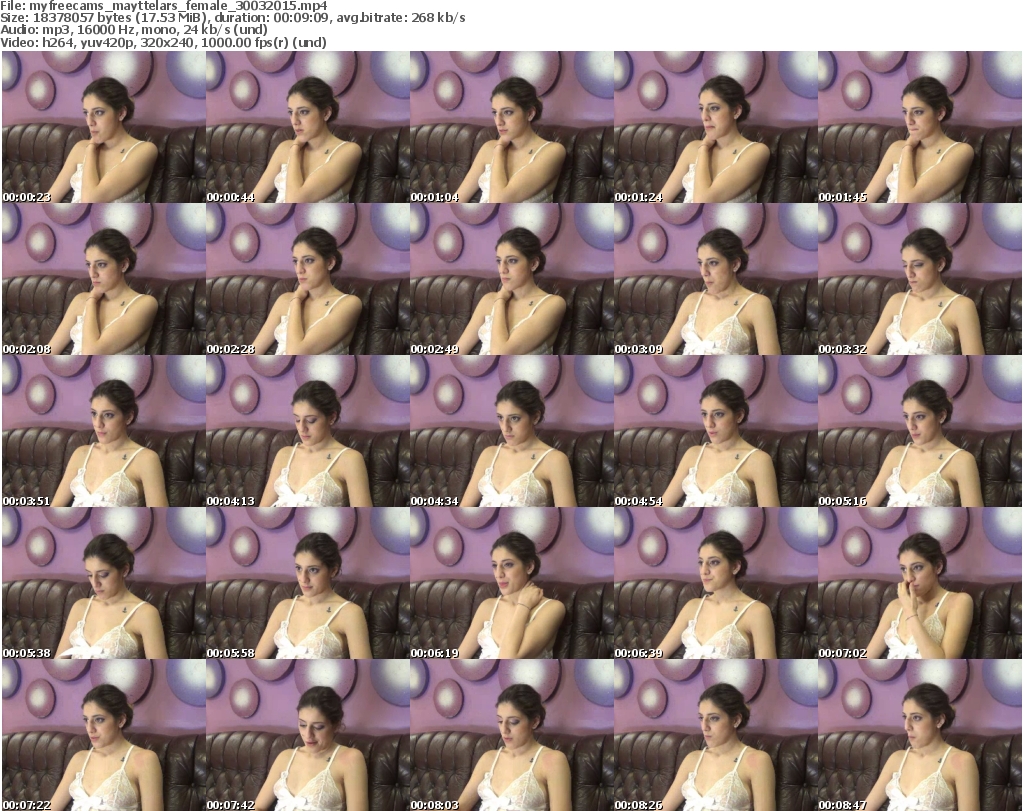Open the thumbnail stamped 00:05:16
This screenshot has height=811, width=1024.
click(920, 431)
